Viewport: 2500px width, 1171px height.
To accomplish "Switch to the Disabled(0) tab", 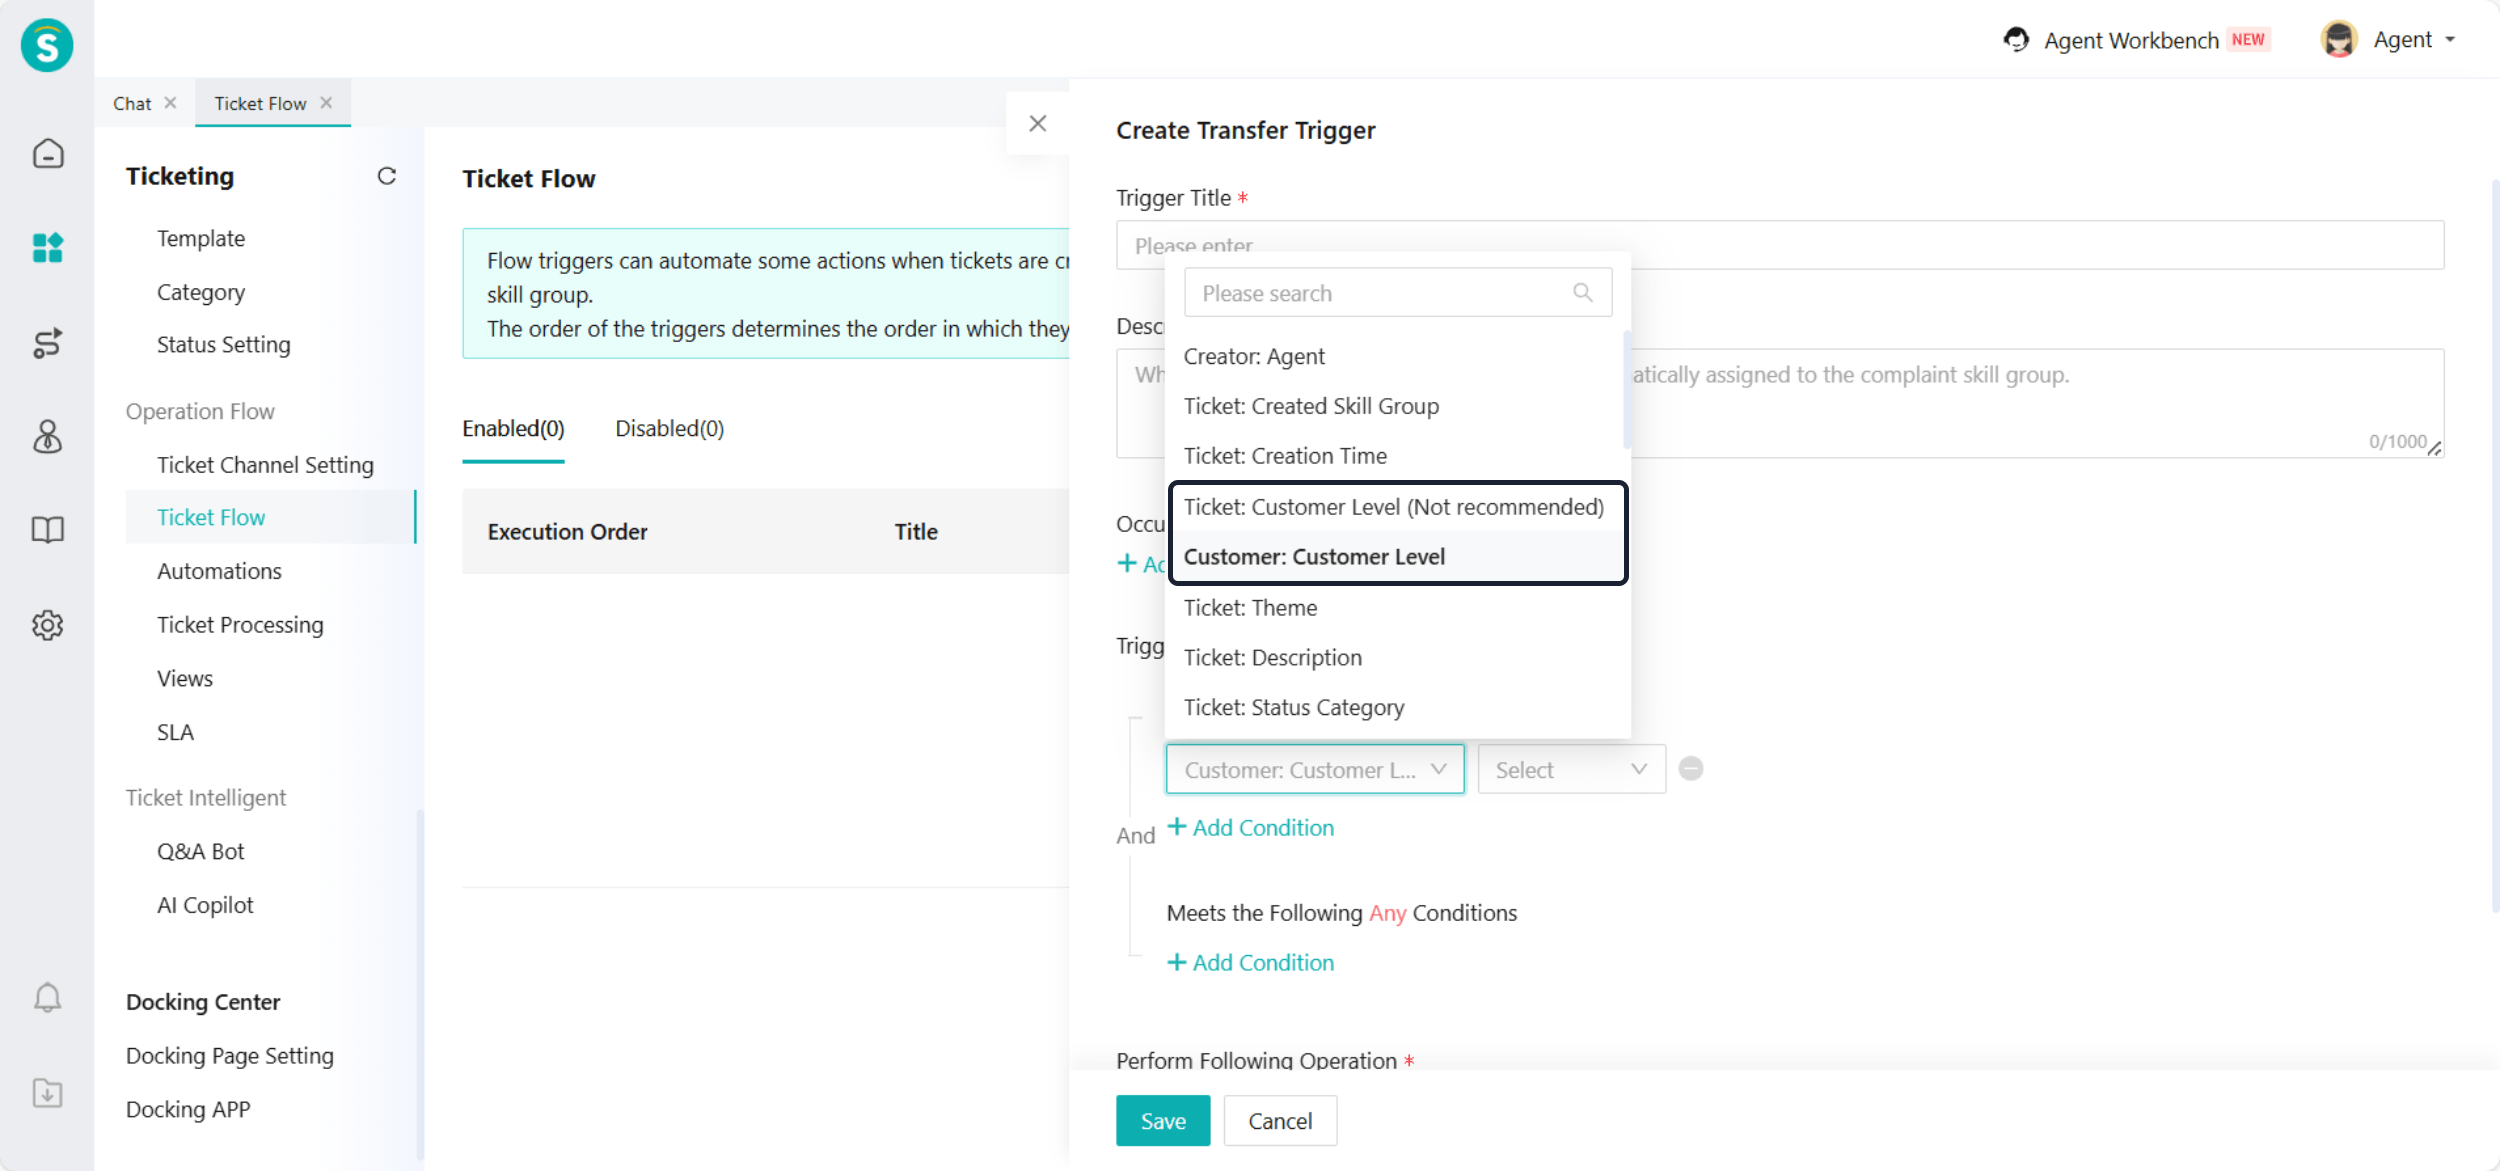I will [669, 428].
